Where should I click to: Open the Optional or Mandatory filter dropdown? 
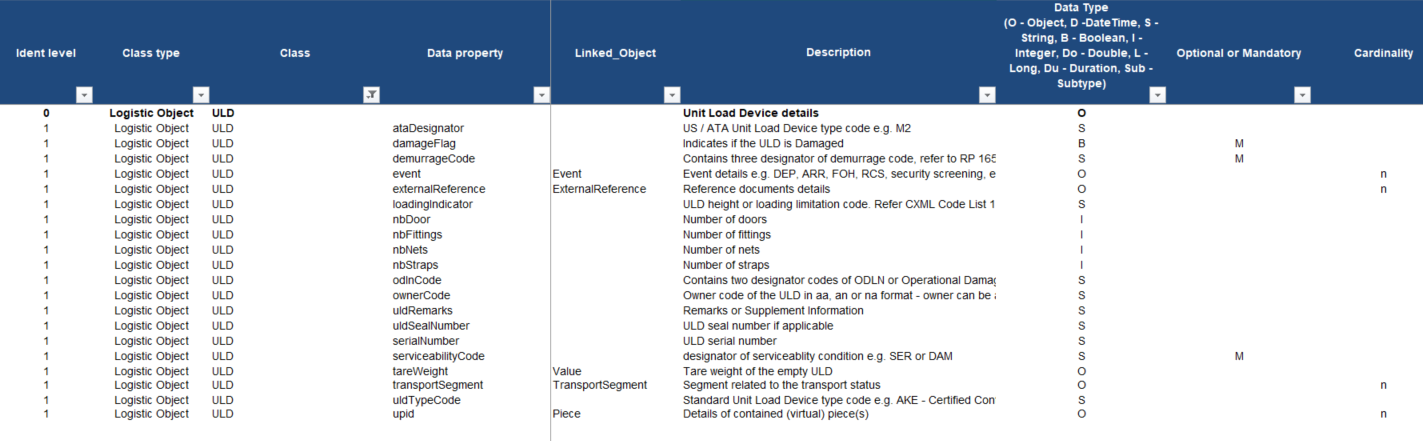tap(1302, 95)
